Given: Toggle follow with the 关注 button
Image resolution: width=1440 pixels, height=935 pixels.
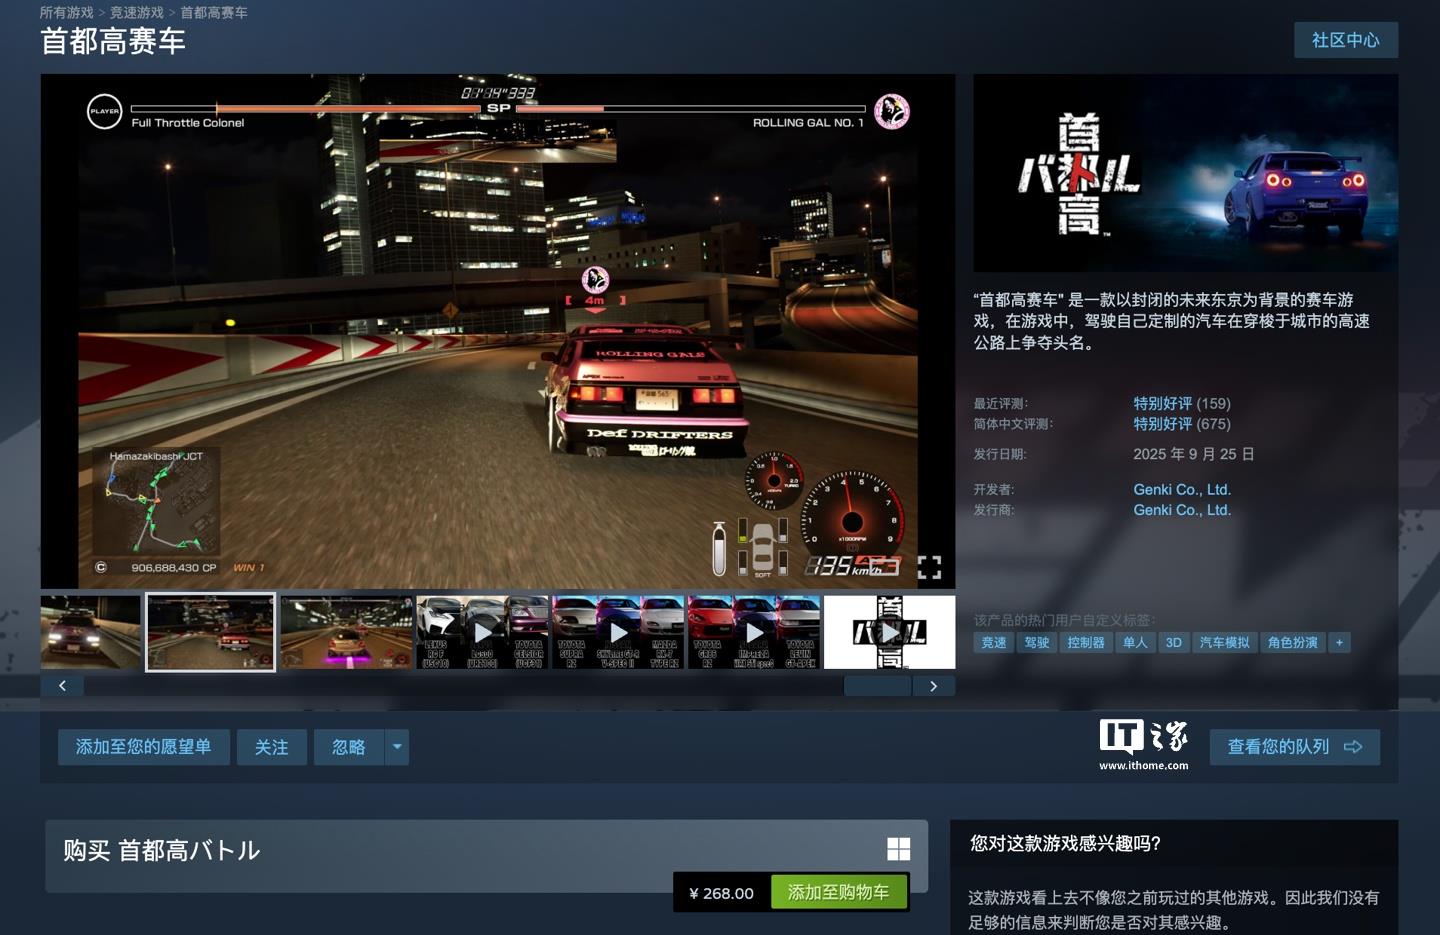Looking at the screenshot, I should [271, 747].
